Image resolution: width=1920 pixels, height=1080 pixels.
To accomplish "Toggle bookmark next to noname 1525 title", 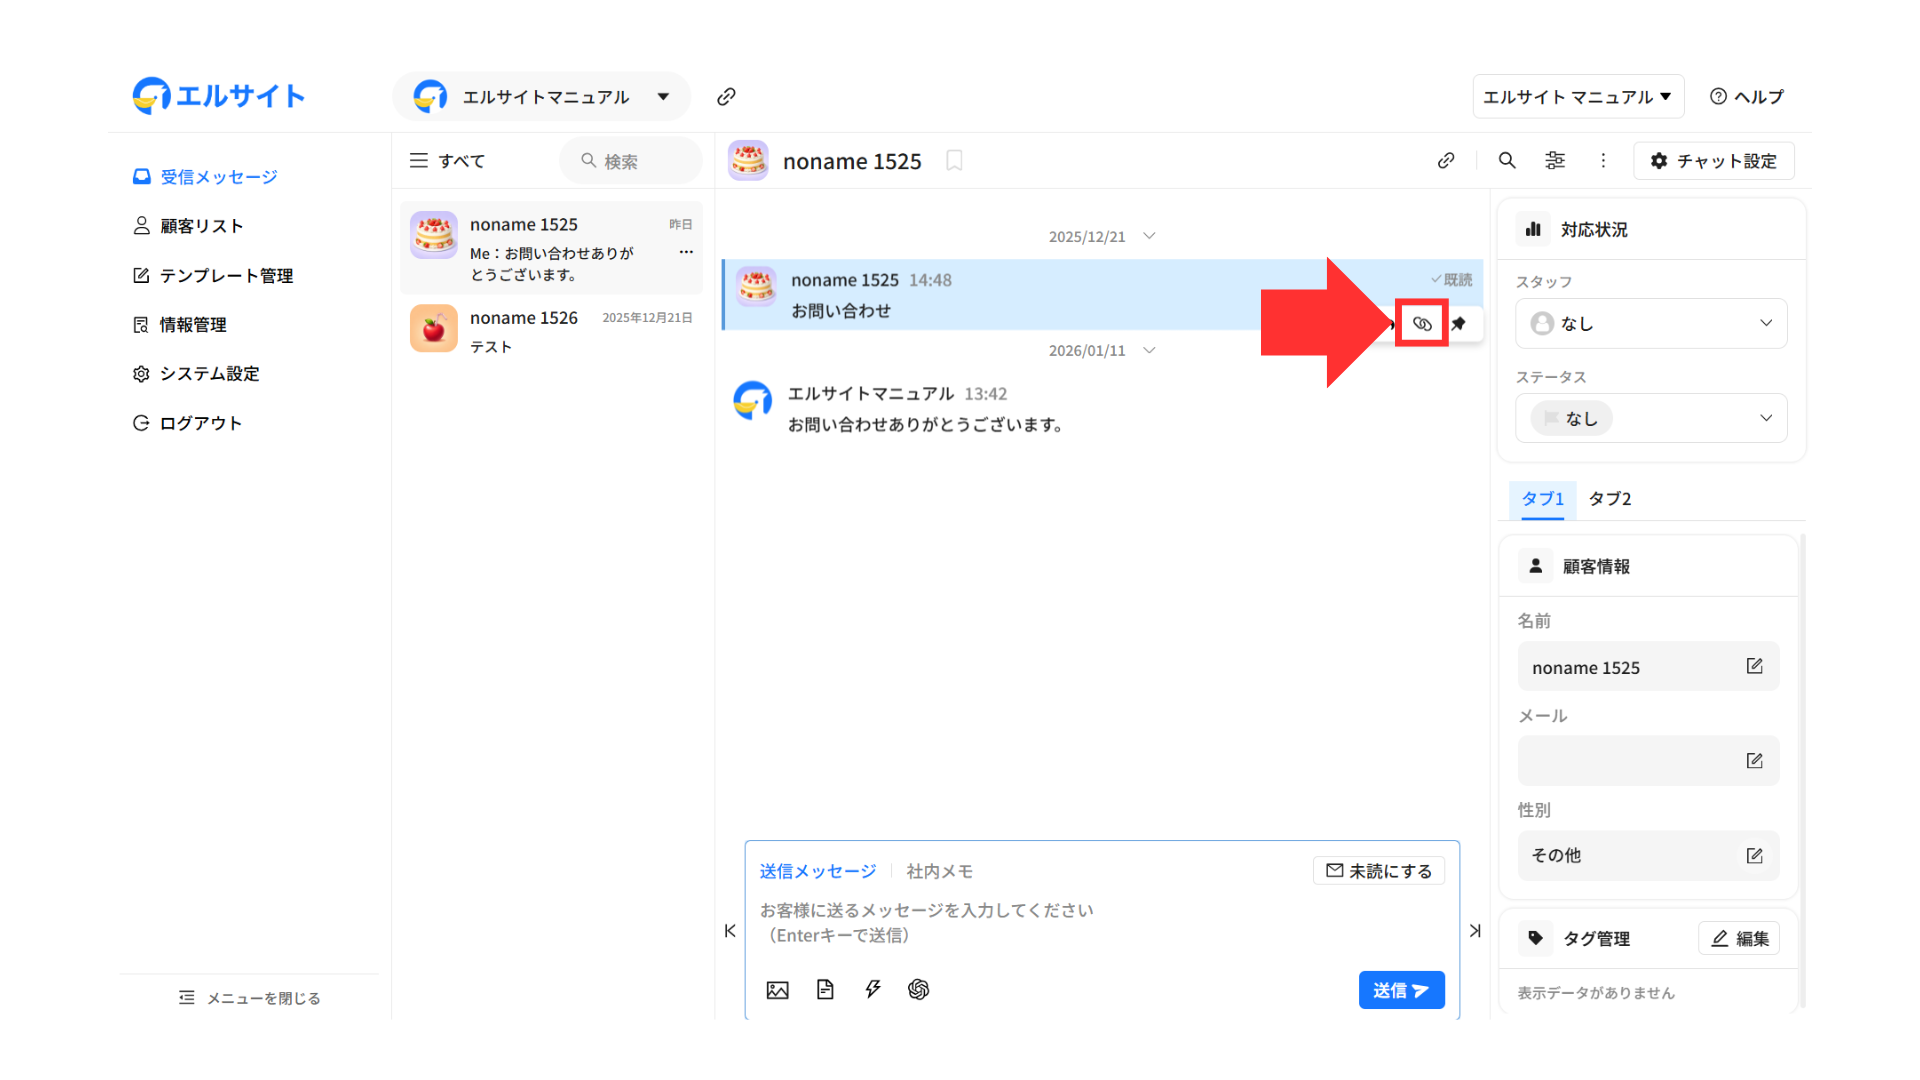I will pyautogui.click(x=954, y=161).
